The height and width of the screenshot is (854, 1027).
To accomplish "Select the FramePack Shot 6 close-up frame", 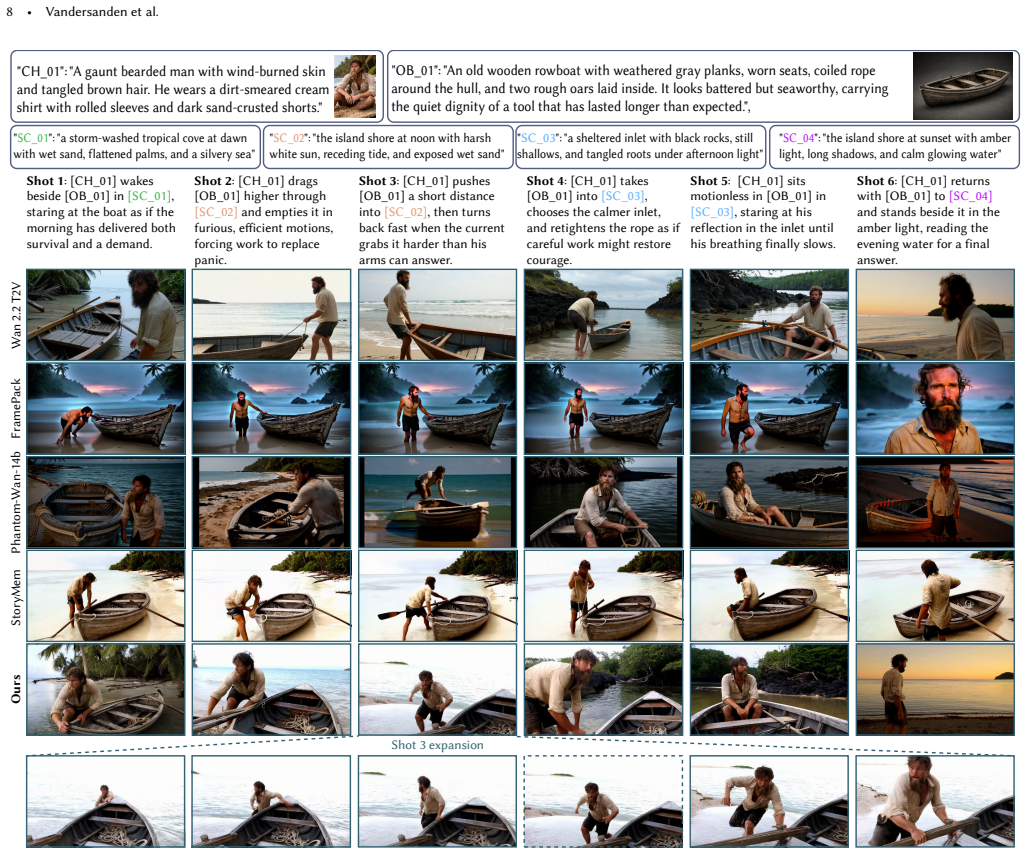I will 935,408.
